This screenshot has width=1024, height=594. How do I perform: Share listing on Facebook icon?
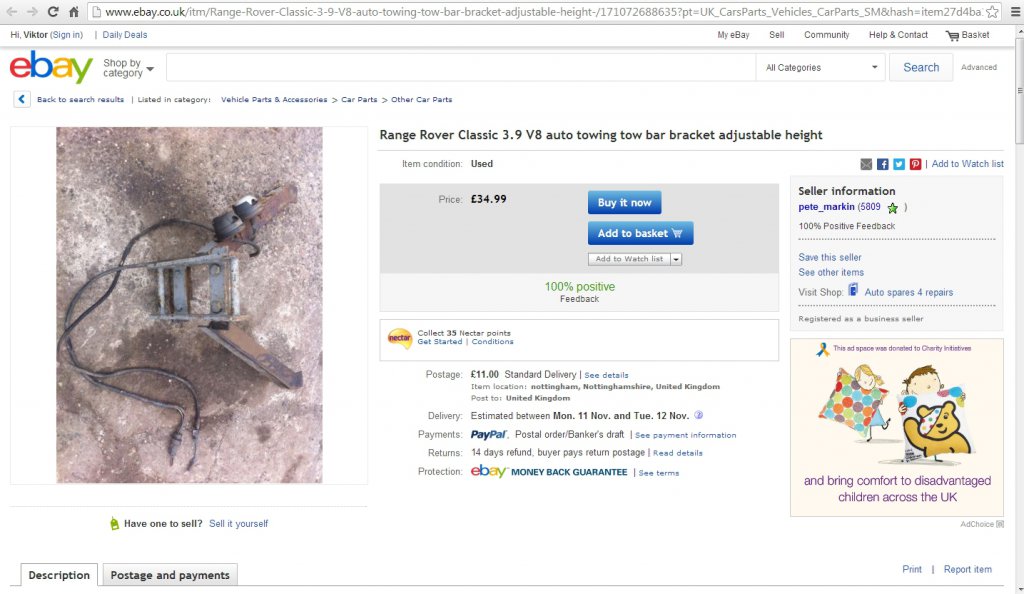882,164
